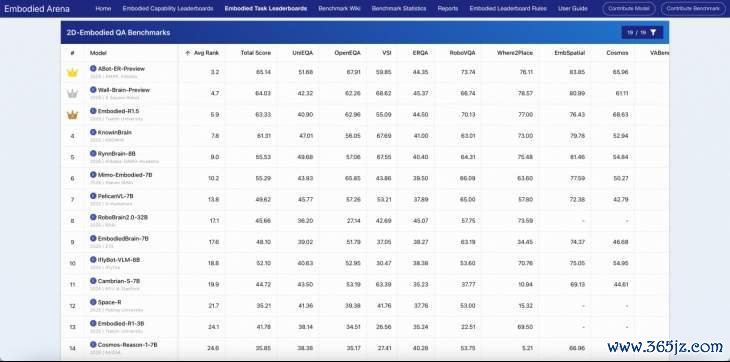Open the Cosmos-Reason-1-7B model link
Viewport: 730px width, 362px height.
tap(128, 345)
